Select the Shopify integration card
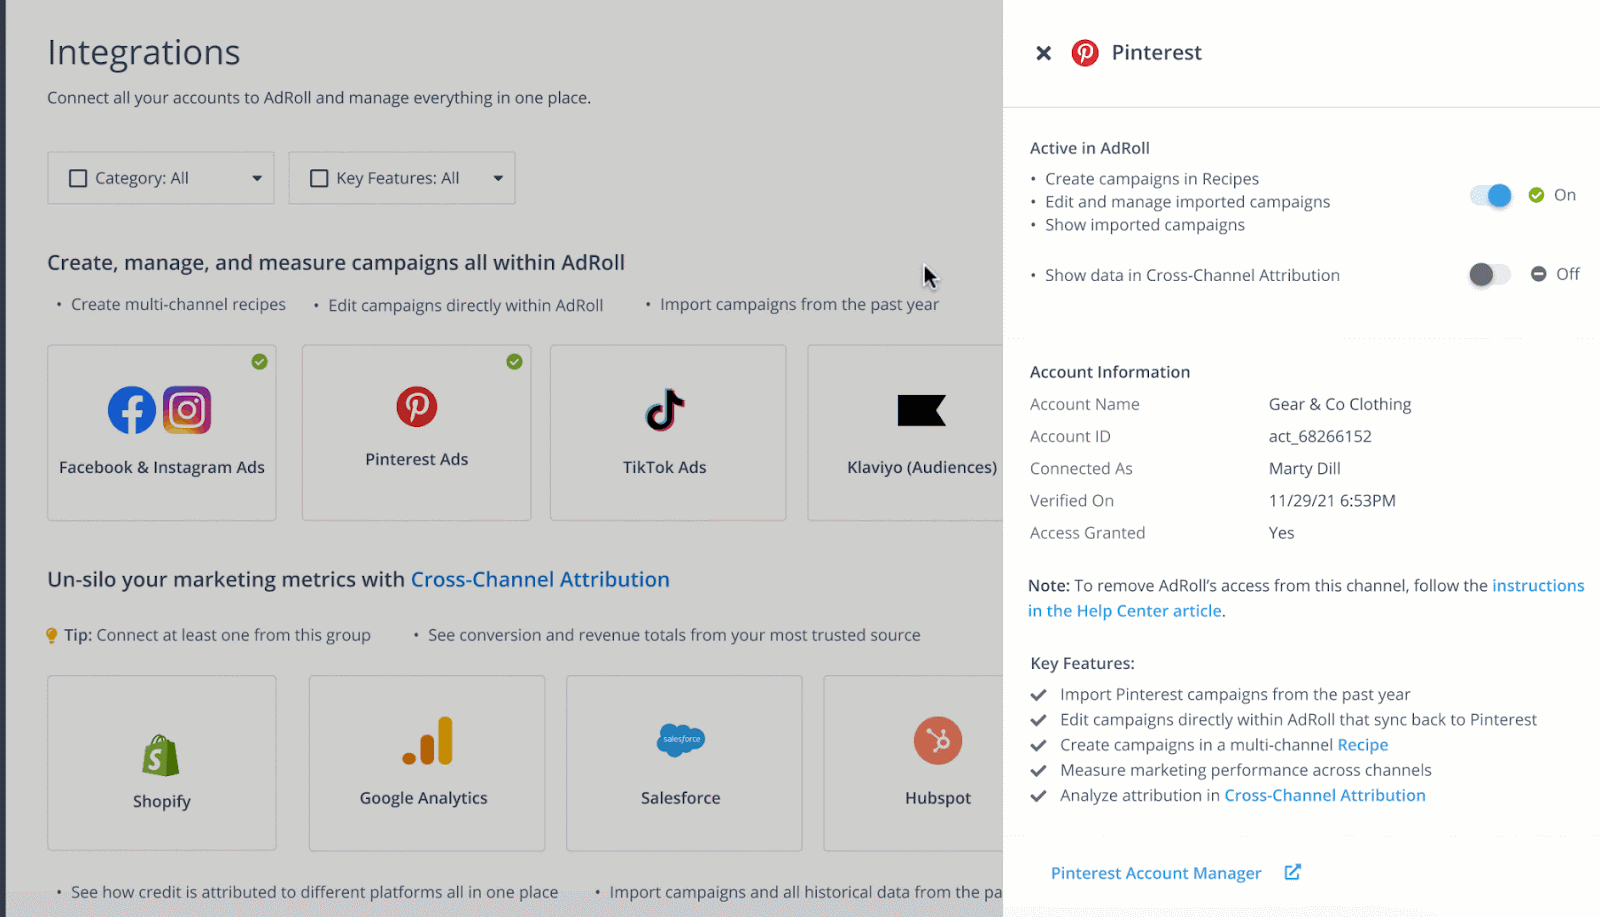1600x917 pixels. [162, 763]
